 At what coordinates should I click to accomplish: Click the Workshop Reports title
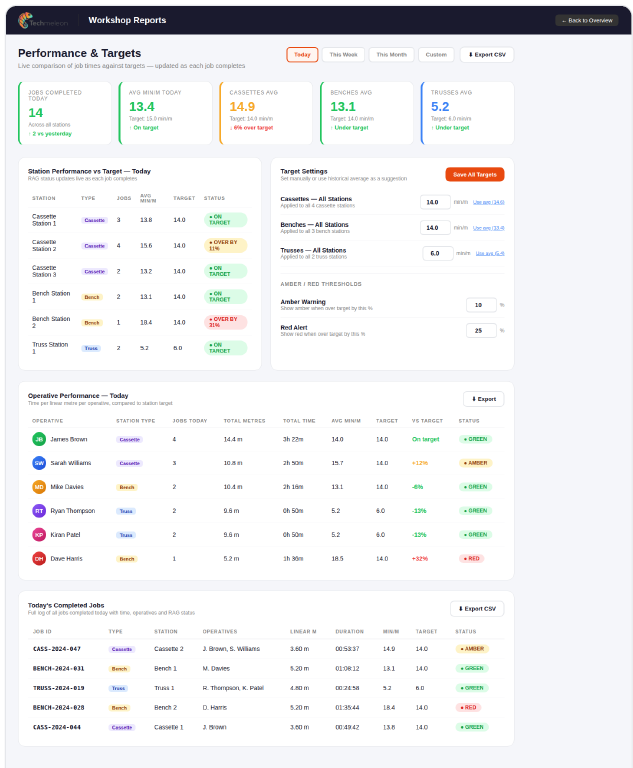(127, 20)
